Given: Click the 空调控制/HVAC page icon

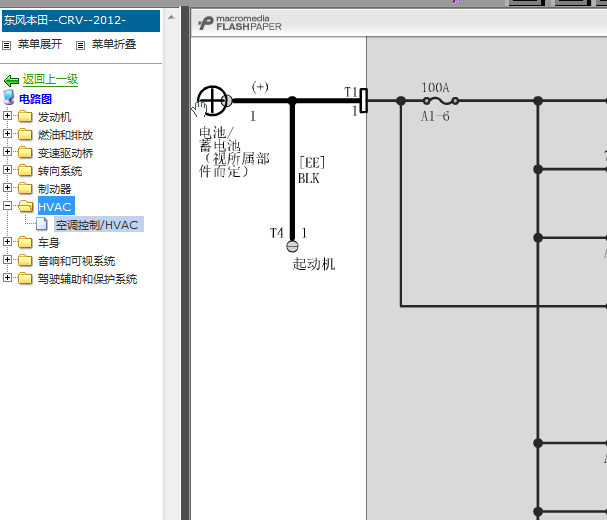Looking at the screenshot, I should click(42, 224).
